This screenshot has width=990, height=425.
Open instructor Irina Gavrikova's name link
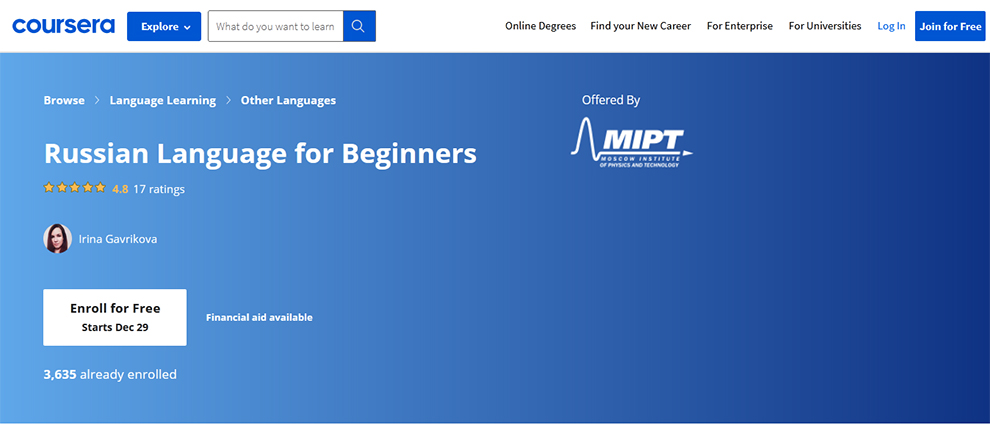[x=118, y=239]
